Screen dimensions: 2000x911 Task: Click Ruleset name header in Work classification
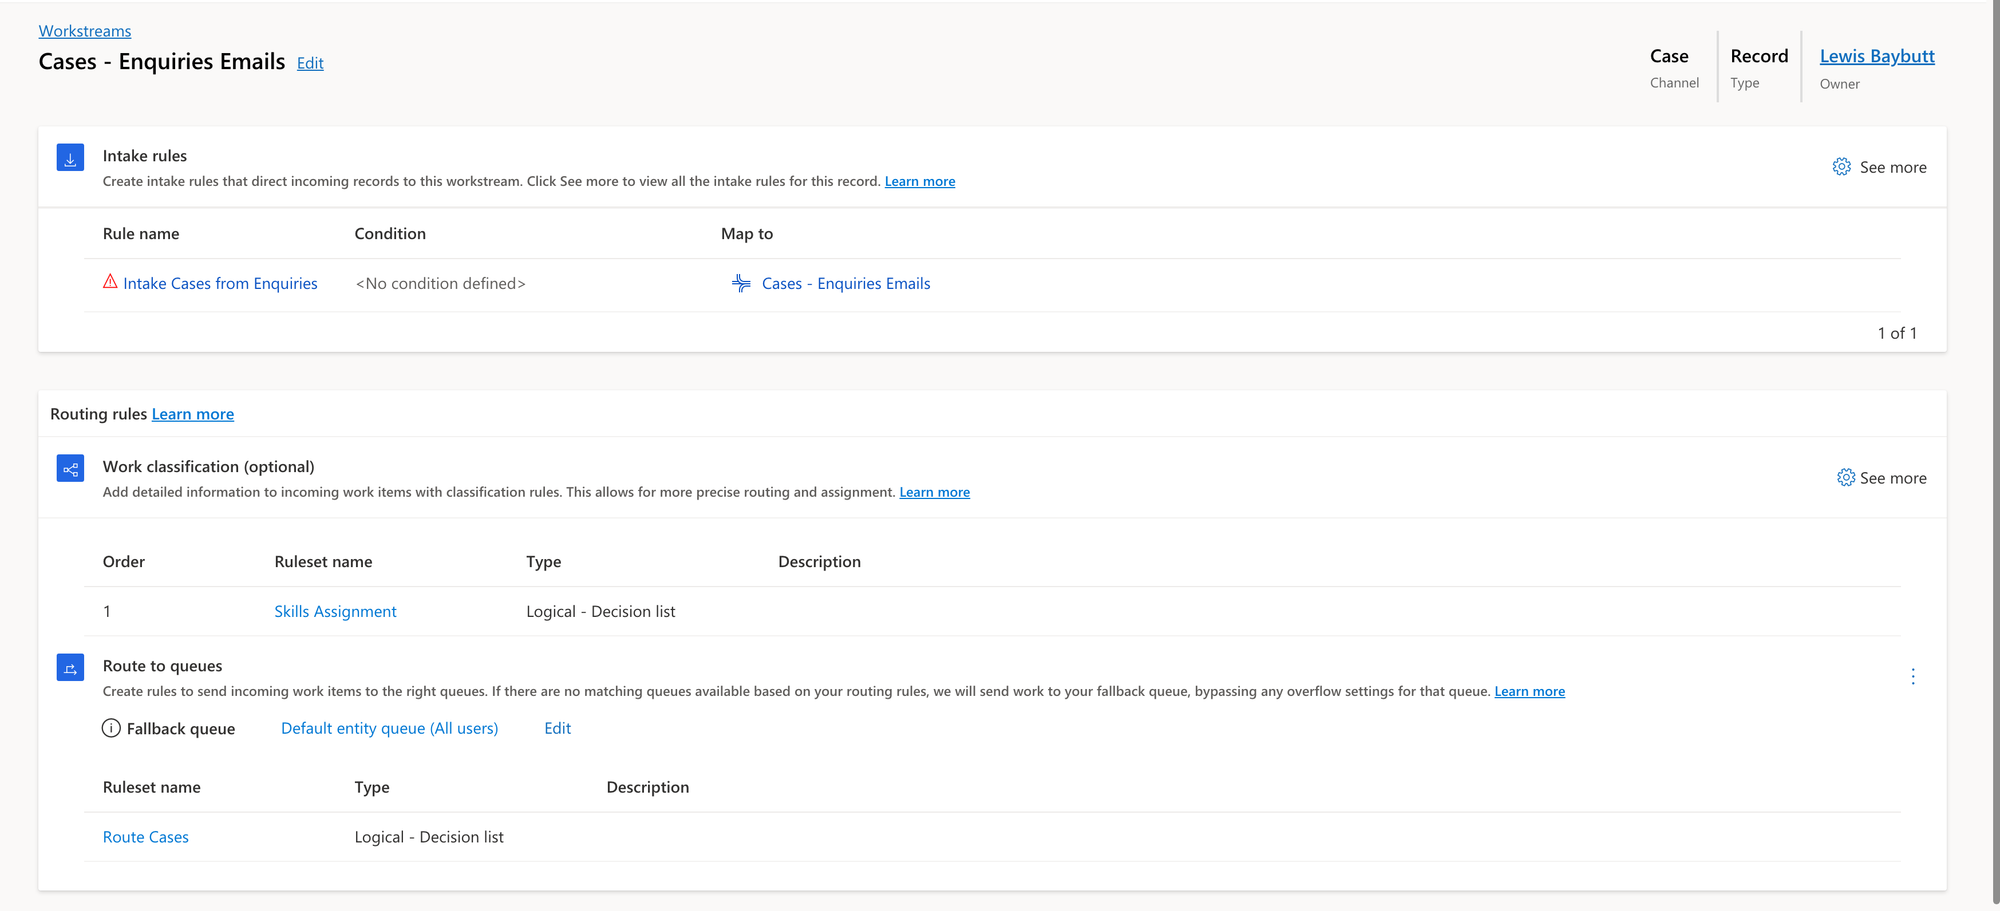click(323, 561)
